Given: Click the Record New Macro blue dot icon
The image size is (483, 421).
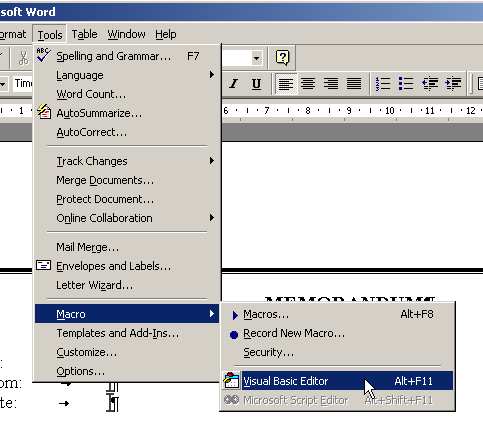Looking at the screenshot, I should click(234, 335).
